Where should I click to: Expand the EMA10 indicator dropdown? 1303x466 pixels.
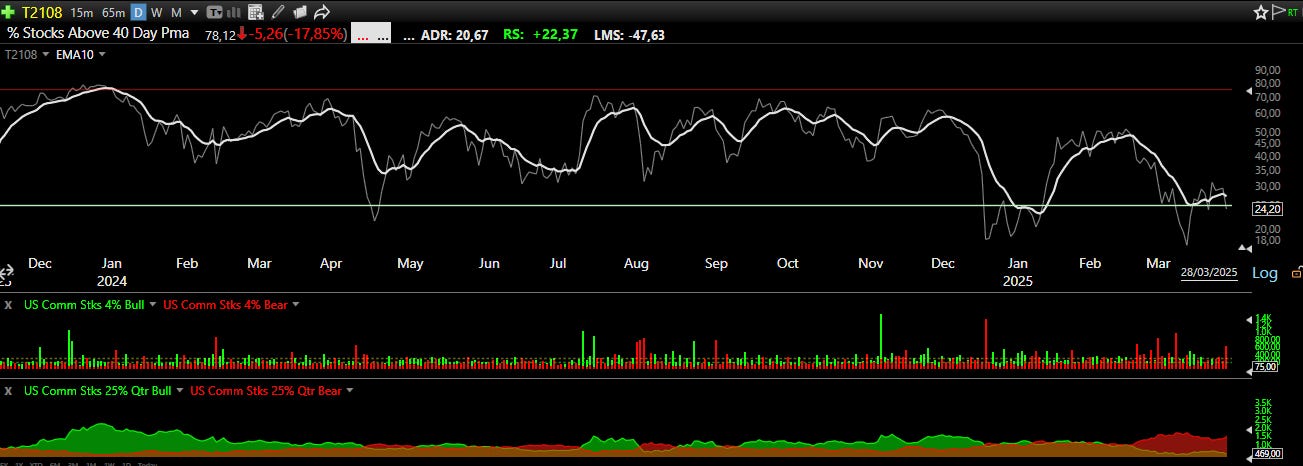[102, 54]
